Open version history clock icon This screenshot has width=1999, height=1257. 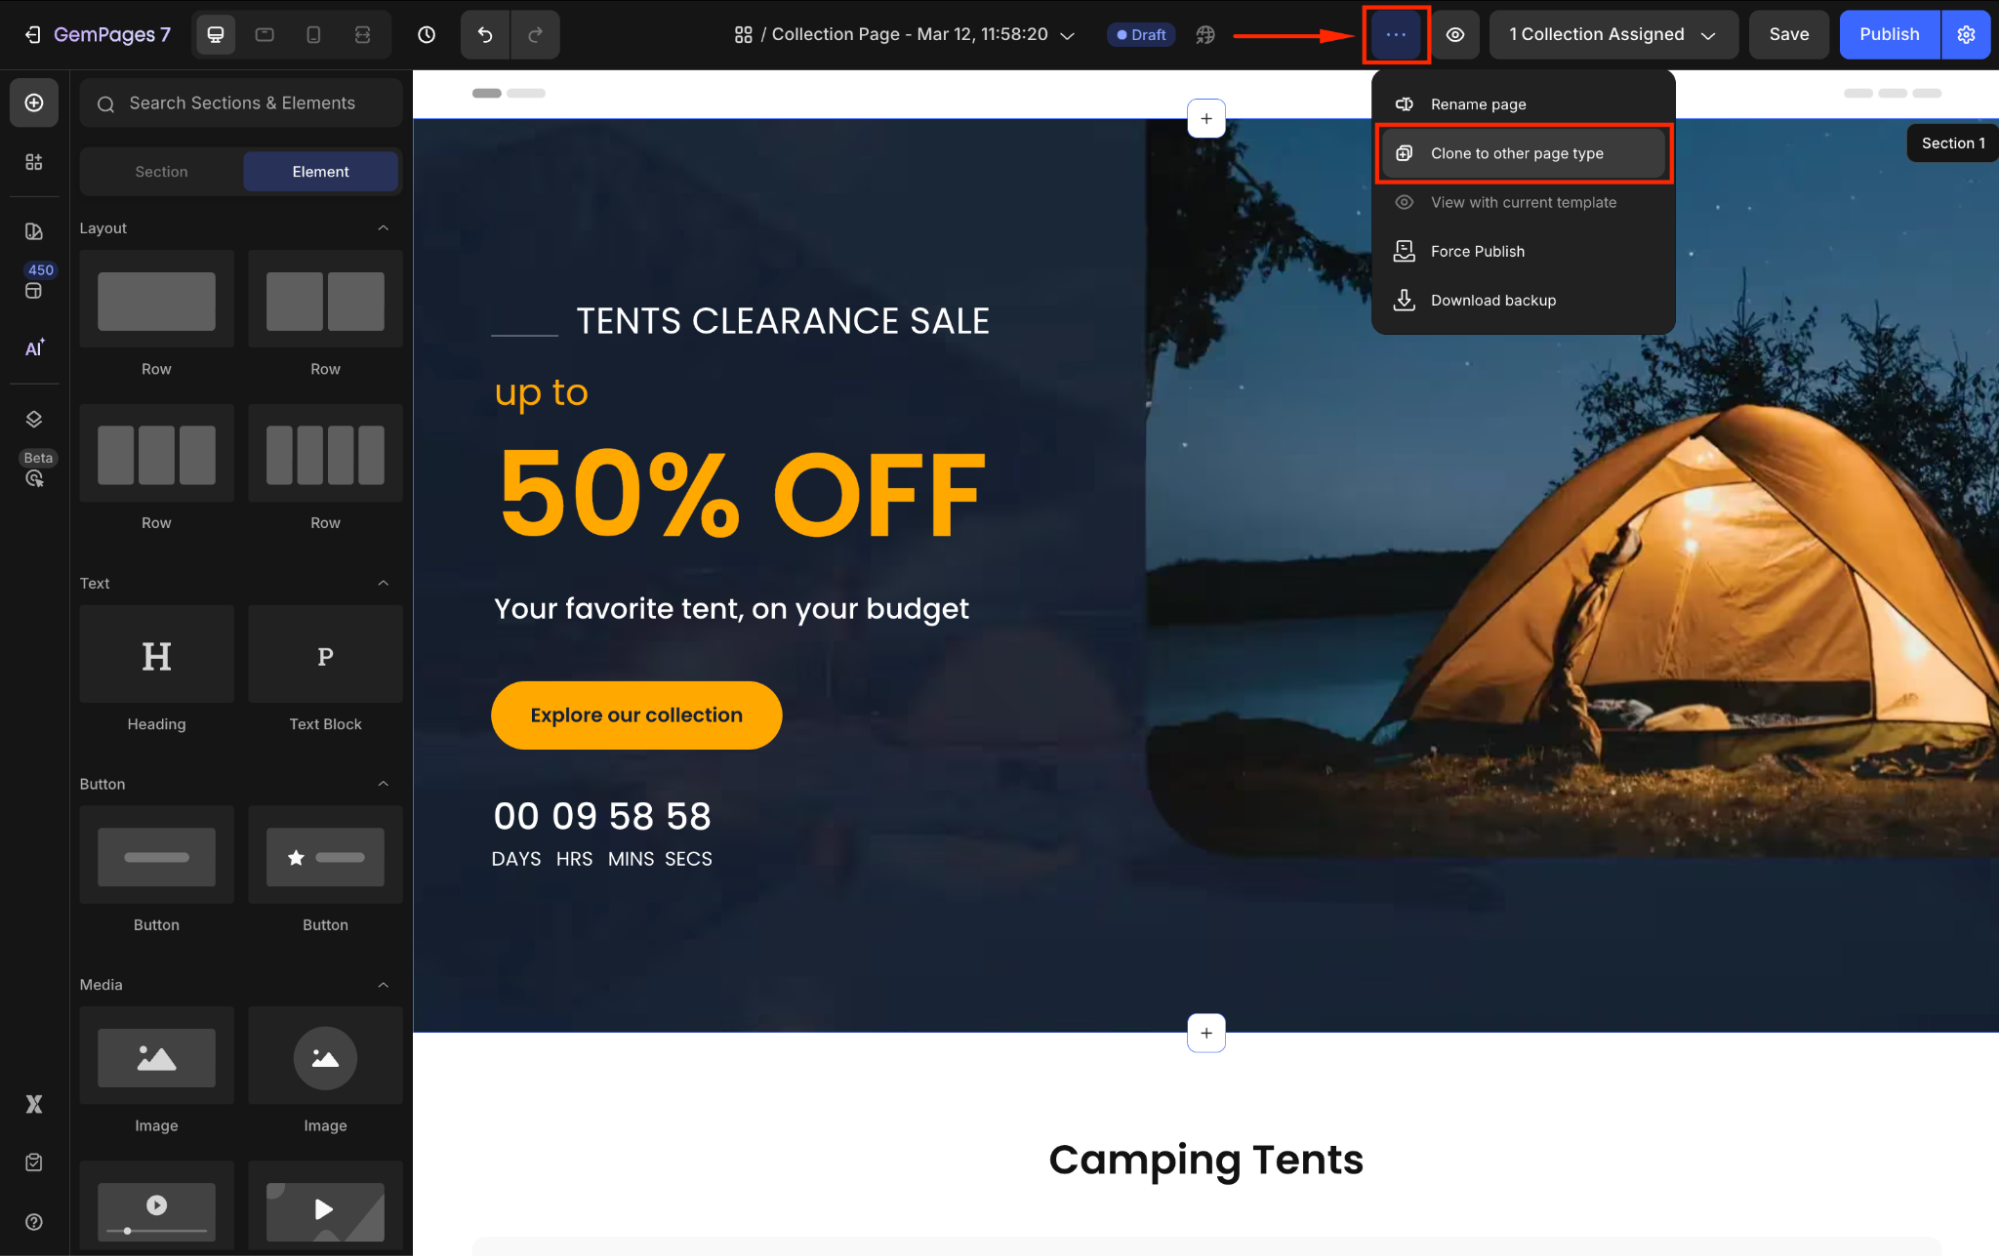point(426,35)
